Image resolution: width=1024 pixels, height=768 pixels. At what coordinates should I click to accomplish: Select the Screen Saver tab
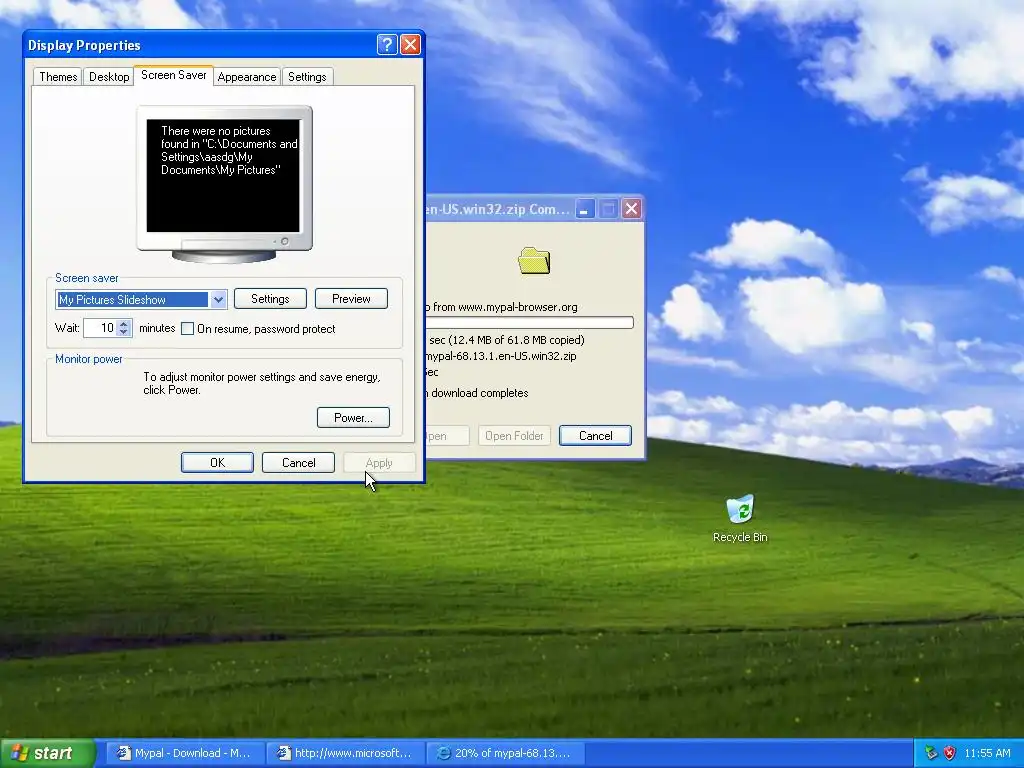point(173,75)
